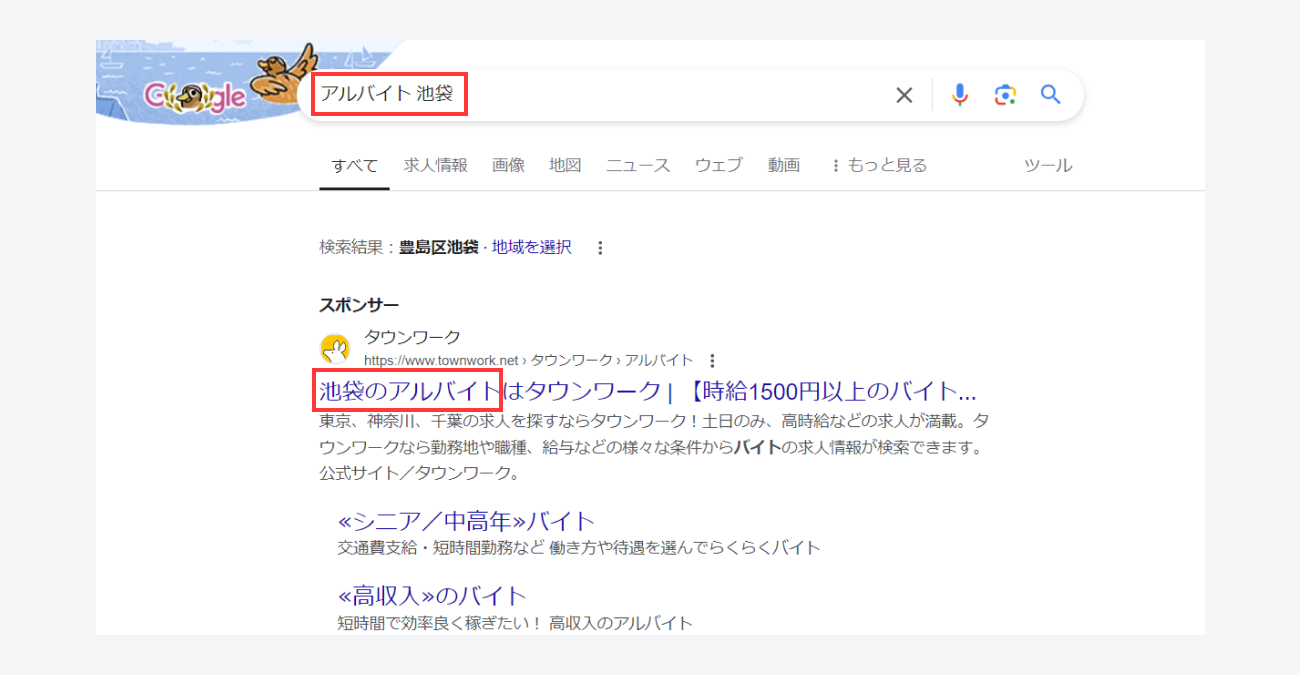Click 豊島区池袋 location text
Image resolution: width=1300 pixels, height=675 pixels.
[439, 247]
